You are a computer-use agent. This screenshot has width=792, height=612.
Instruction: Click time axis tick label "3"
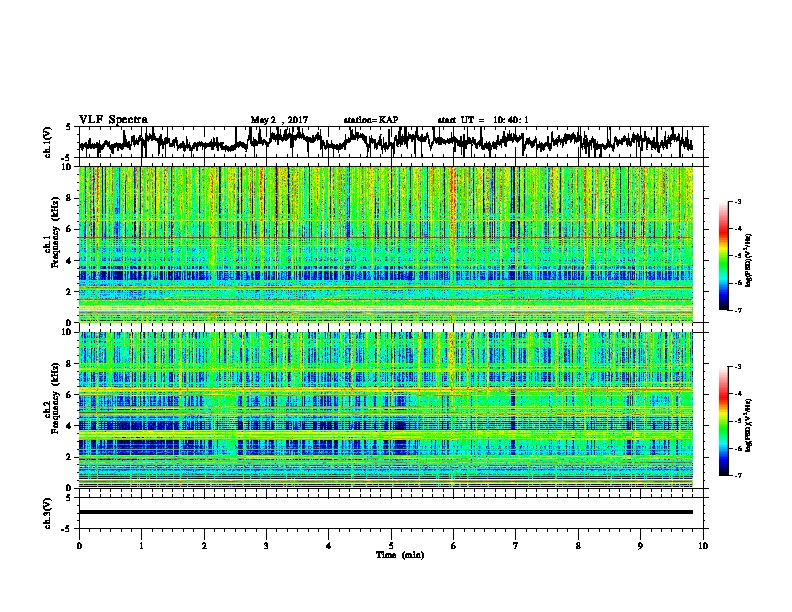[266, 545]
